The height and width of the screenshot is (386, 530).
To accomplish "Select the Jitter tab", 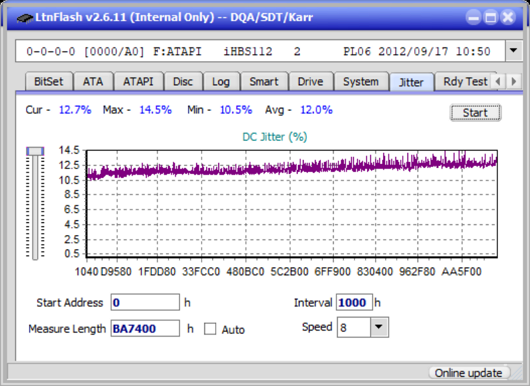I will pyautogui.click(x=411, y=82).
